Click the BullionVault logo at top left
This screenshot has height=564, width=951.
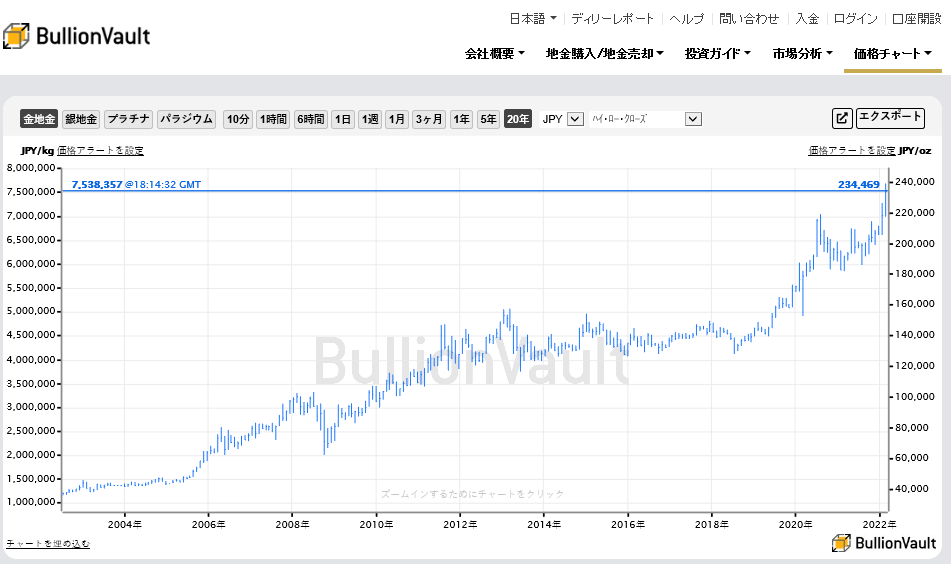(x=76, y=36)
